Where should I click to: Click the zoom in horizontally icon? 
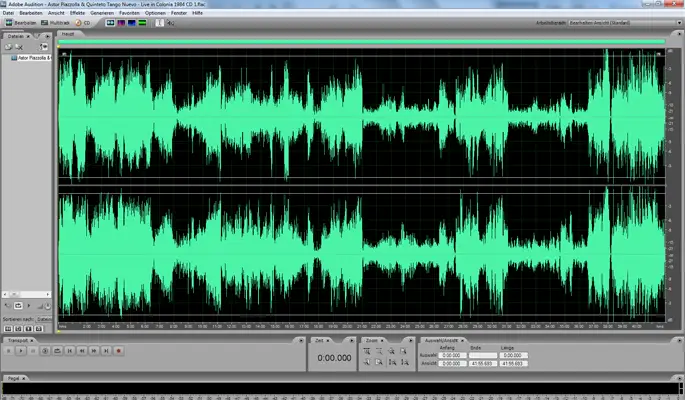(367, 352)
